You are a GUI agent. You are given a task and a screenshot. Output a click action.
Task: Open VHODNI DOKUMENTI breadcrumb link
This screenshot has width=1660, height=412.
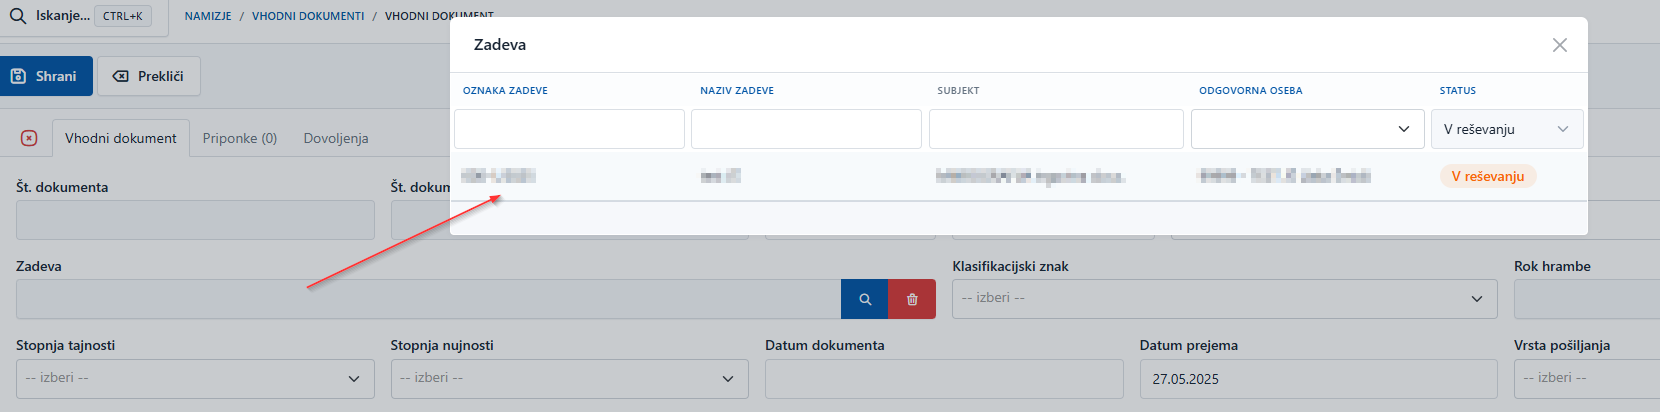[x=308, y=16]
